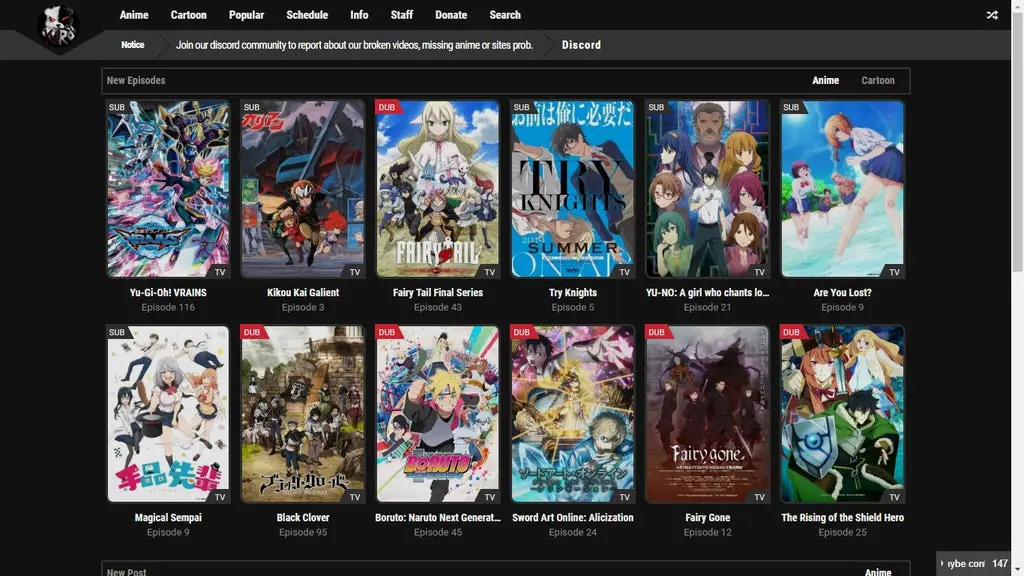Open the Schedule page
1024x576 pixels.
pos(307,14)
